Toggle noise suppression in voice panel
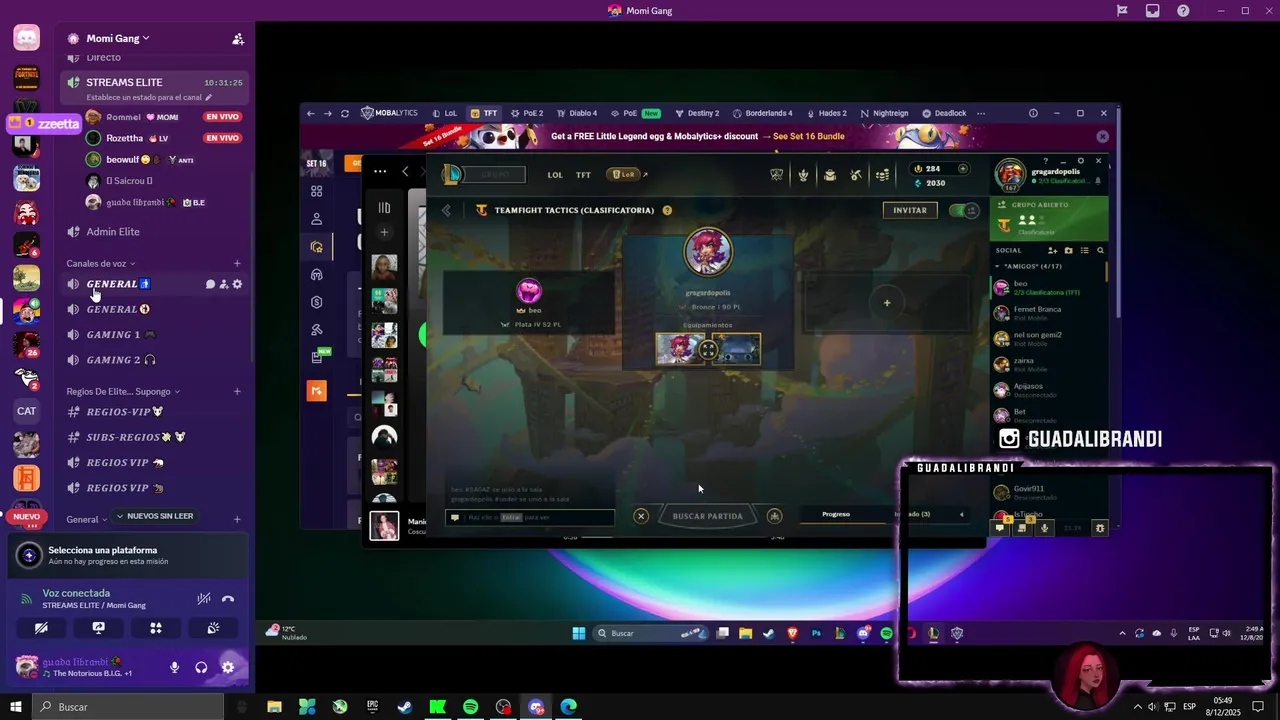 click(x=204, y=599)
